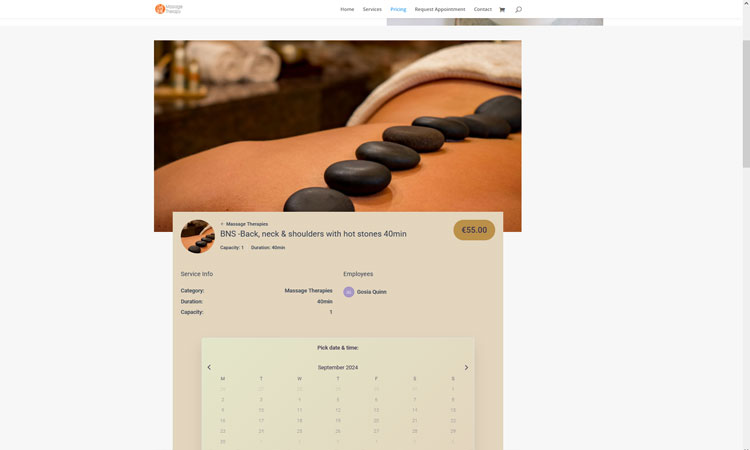Click the hot stones service thumbnail
This screenshot has width=750, height=450.
tap(198, 236)
